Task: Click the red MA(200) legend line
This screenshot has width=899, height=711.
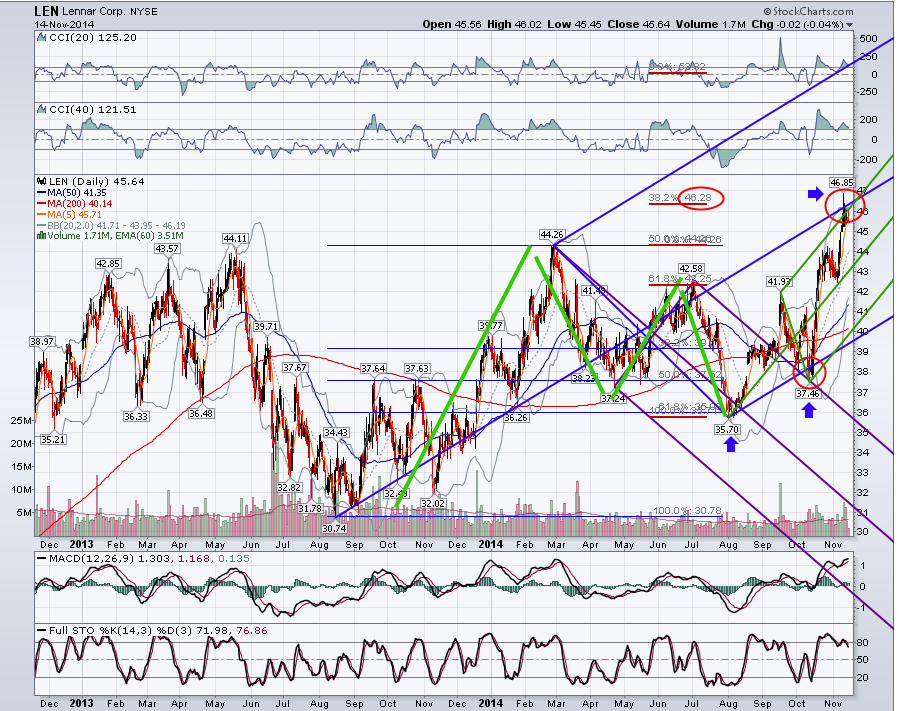Action: (x=41, y=204)
